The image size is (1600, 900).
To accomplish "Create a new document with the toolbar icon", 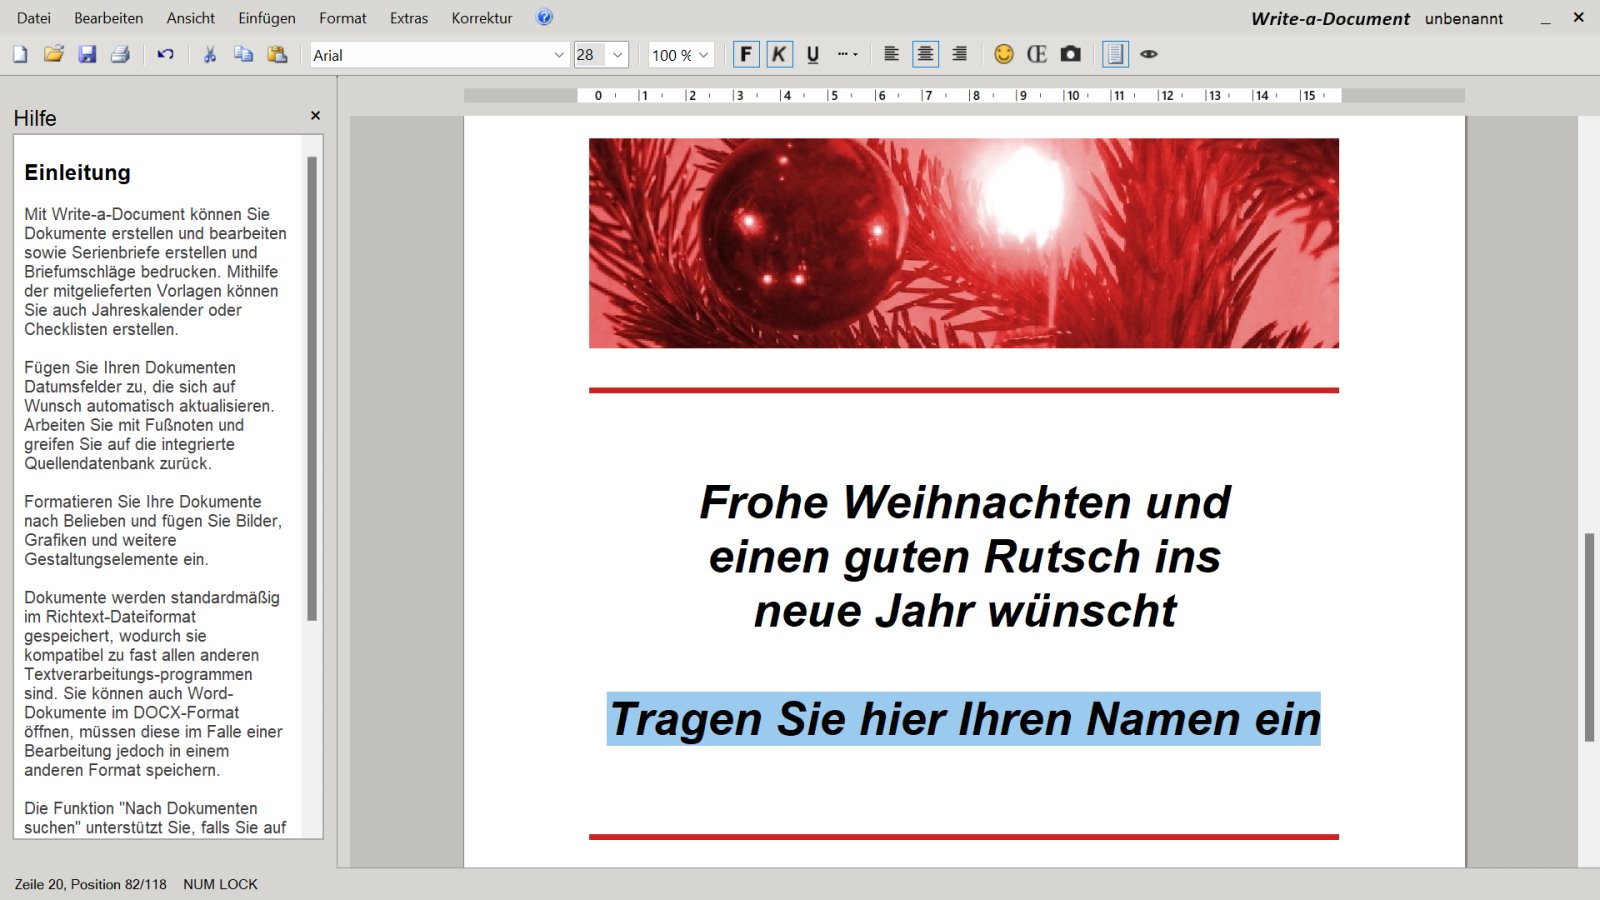I will [x=20, y=55].
